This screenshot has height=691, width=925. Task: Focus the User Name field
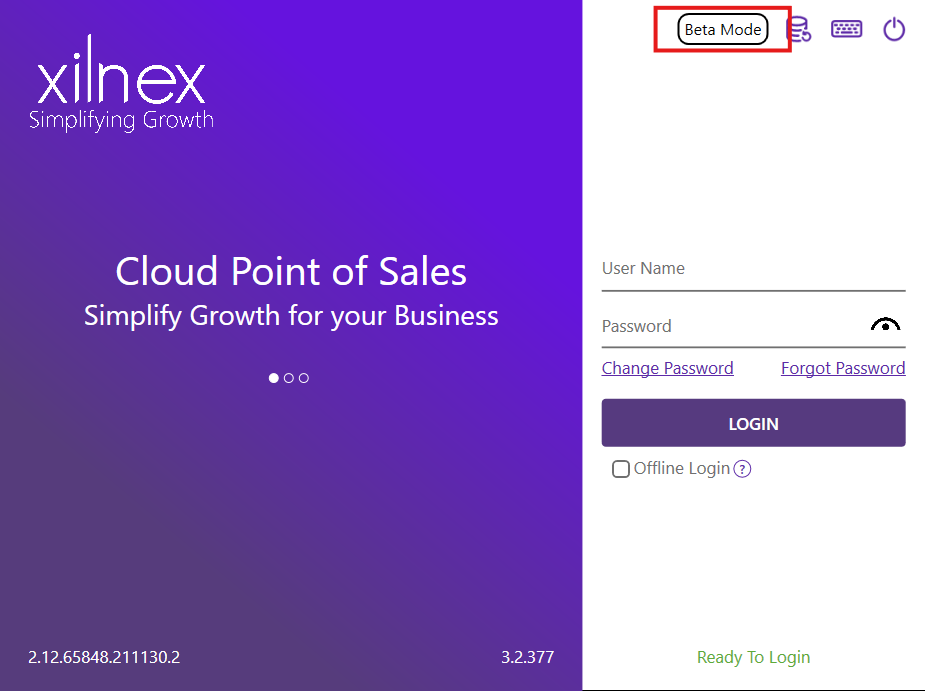[x=753, y=269]
